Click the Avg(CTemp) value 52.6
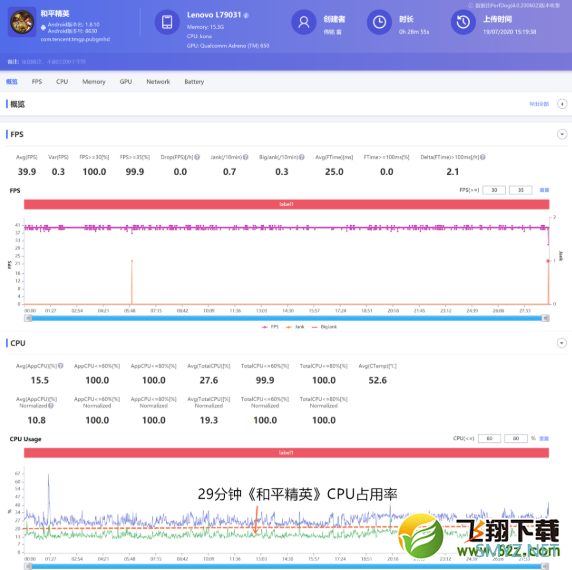 point(378,380)
